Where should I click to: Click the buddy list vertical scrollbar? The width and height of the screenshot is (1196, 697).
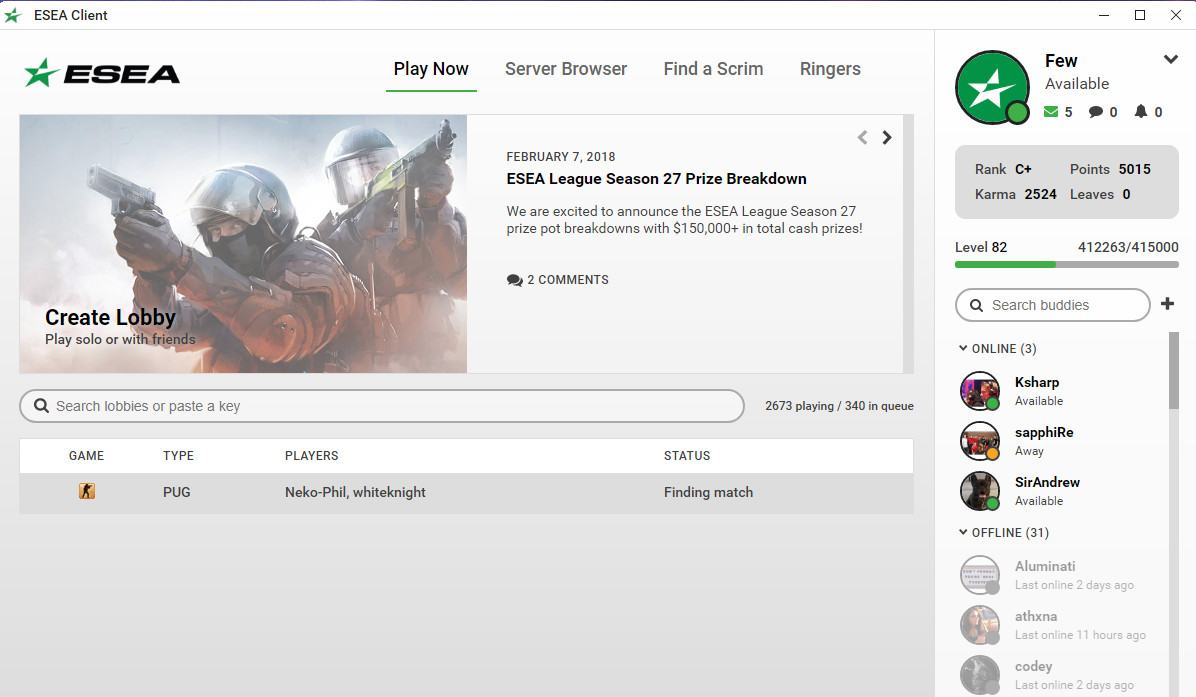pos(1174,370)
